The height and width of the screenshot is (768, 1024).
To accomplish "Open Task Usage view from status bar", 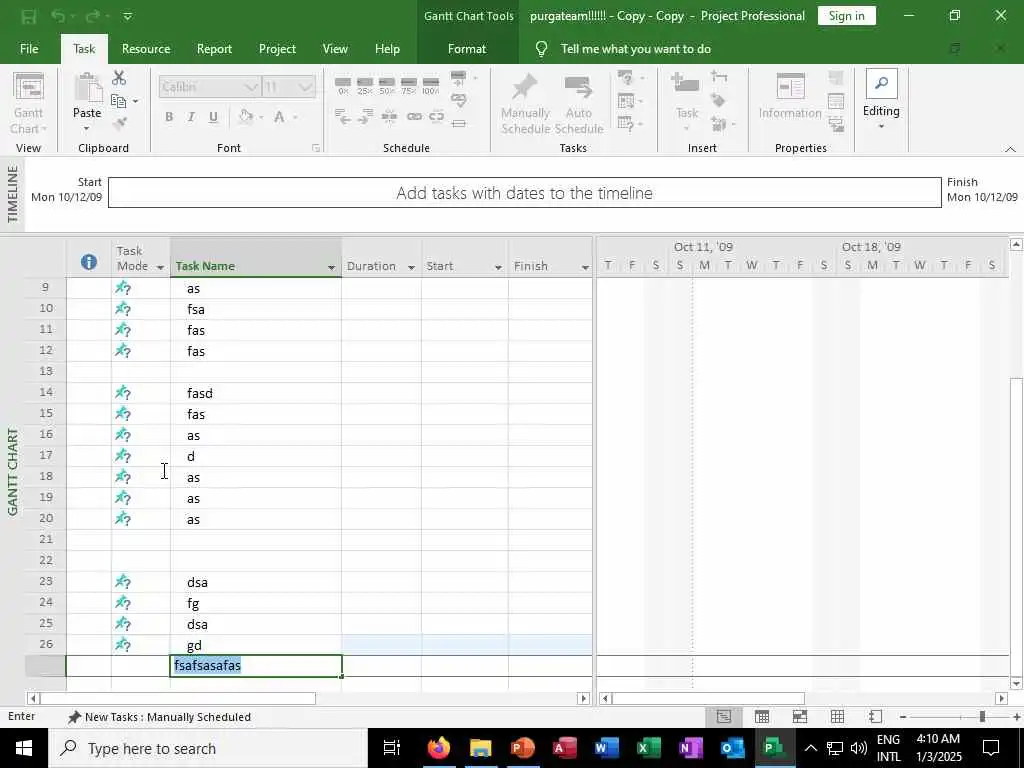I will click(761, 716).
